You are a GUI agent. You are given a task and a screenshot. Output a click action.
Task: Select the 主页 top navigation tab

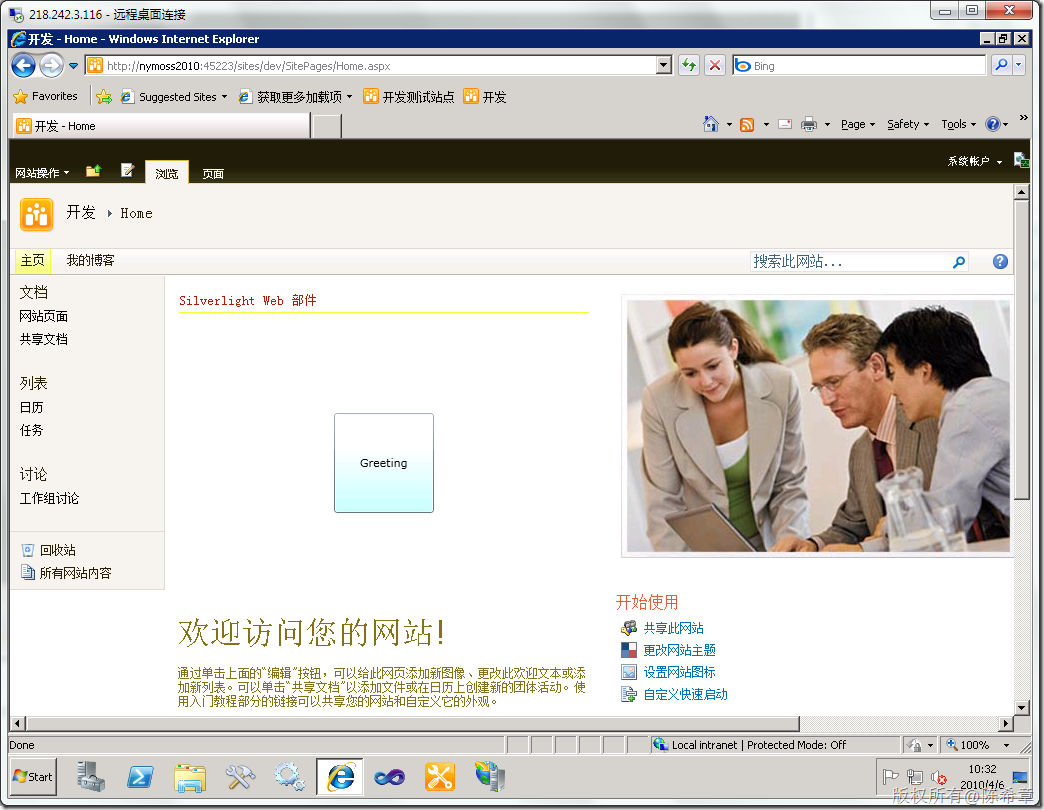tap(33, 260)
